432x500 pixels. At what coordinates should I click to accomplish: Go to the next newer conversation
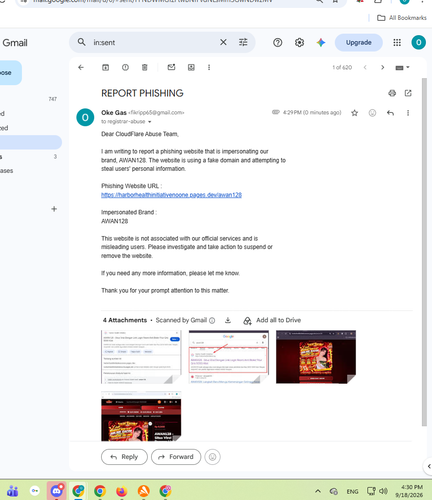[365, 68]
